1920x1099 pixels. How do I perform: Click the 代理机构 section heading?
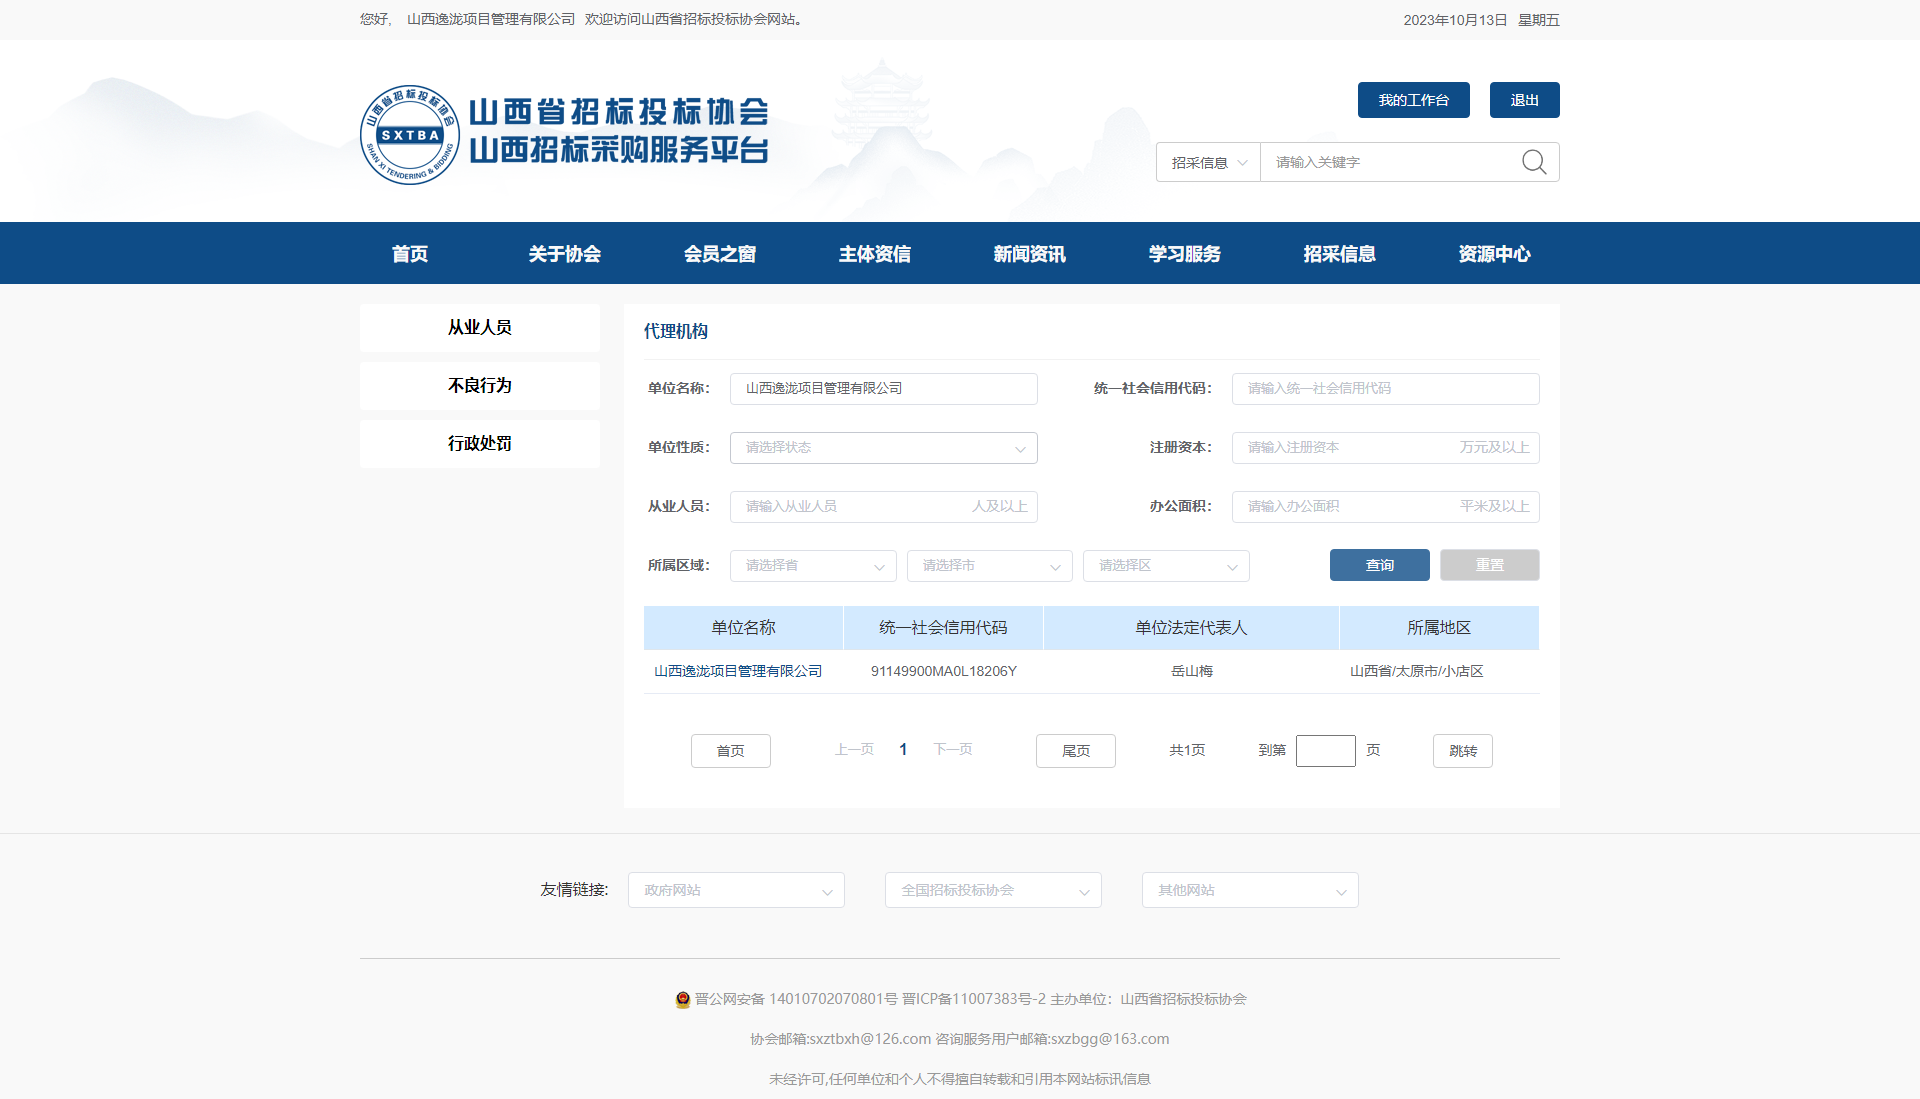point(676,331)
